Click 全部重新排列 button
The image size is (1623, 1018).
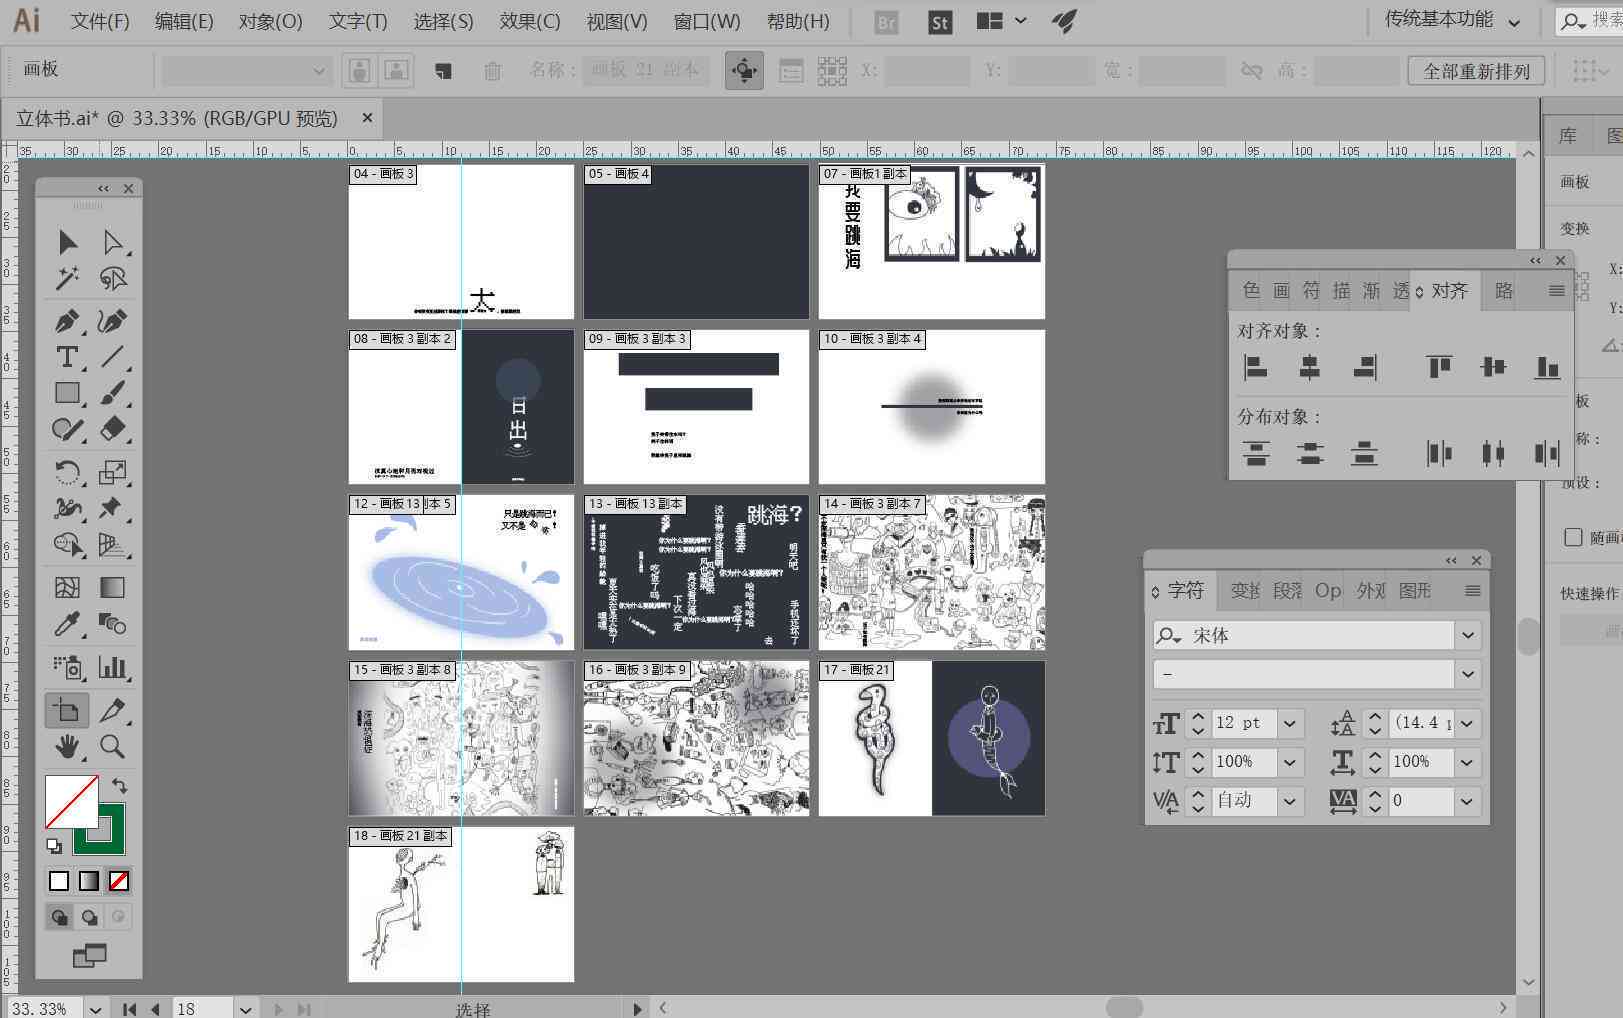1477,71
